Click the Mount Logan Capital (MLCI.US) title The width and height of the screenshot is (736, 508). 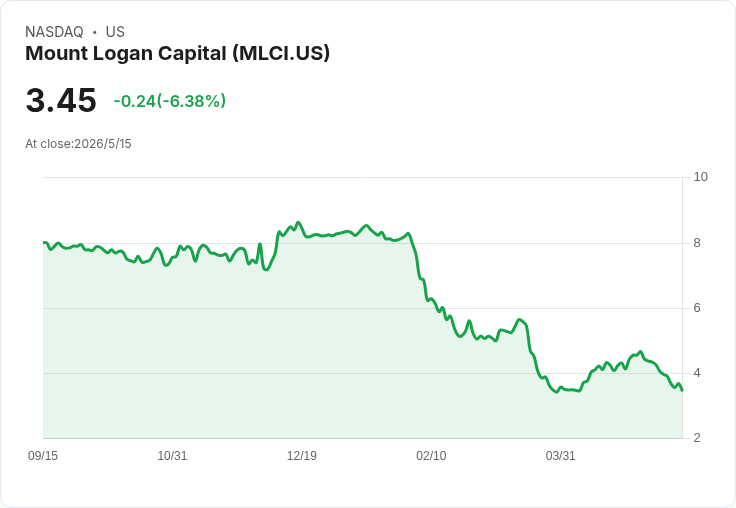pyautogui.click(x=177, y=54)
